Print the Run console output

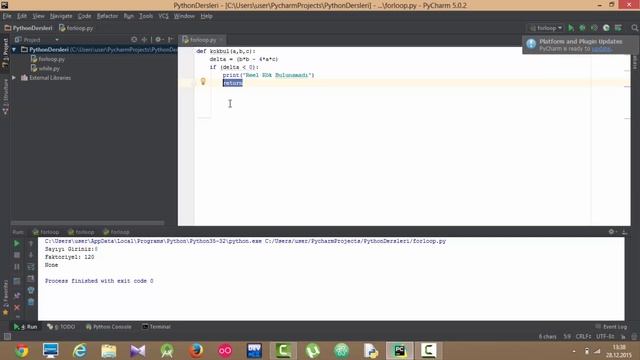pos(31,290)
